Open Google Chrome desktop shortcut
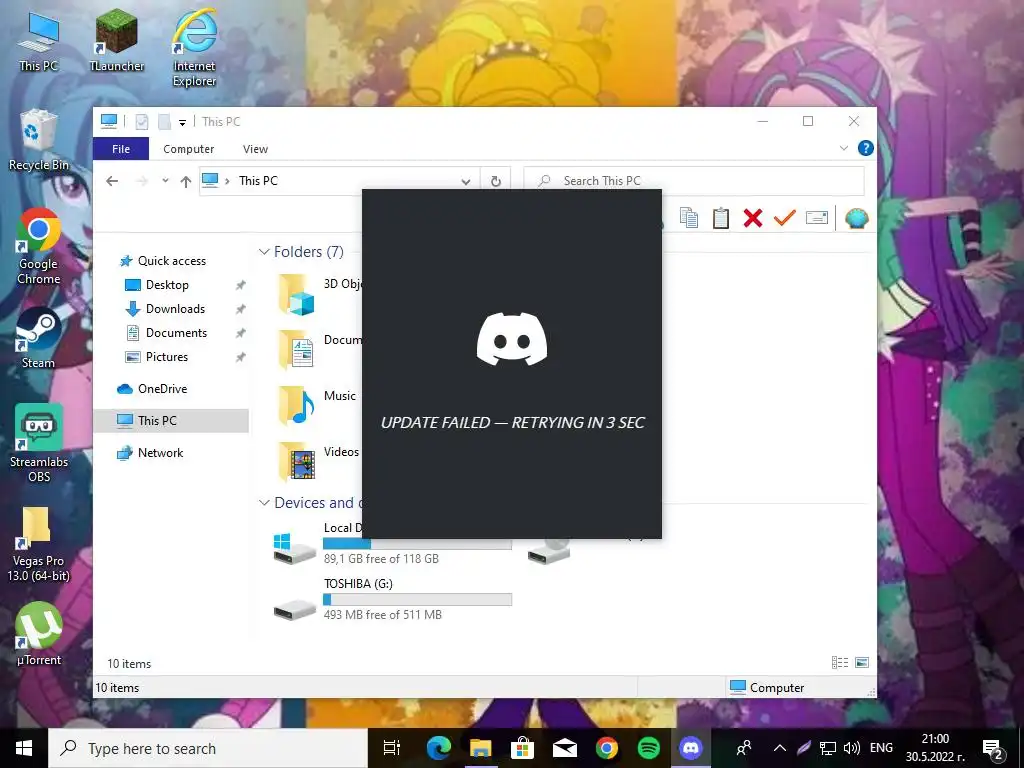 (39, 247)
